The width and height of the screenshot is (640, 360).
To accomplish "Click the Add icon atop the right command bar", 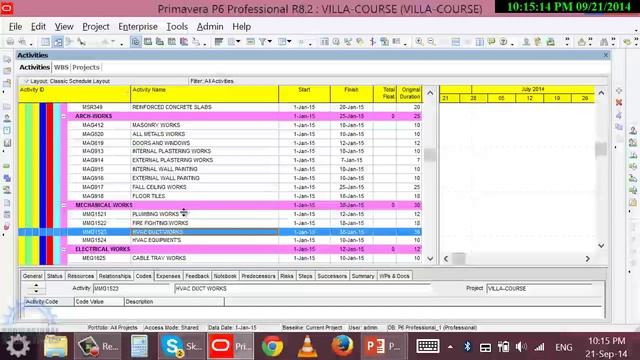I will tap(619, 91).
